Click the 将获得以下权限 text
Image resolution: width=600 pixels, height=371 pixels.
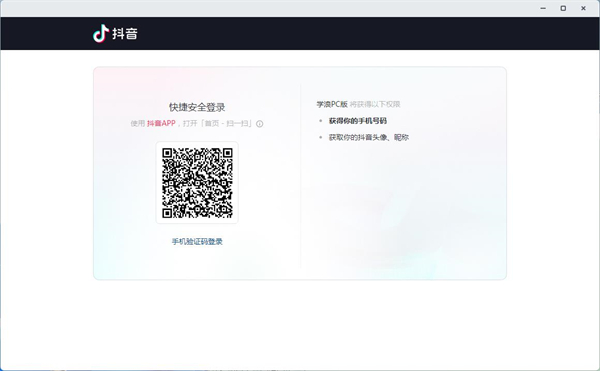click(375, 104)
